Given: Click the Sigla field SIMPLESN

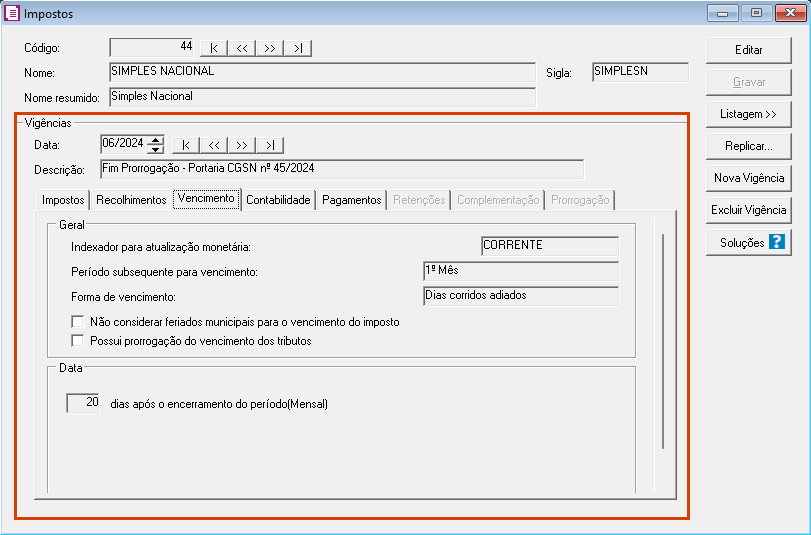Looking at the screenshot, I should tap(640, 72).
